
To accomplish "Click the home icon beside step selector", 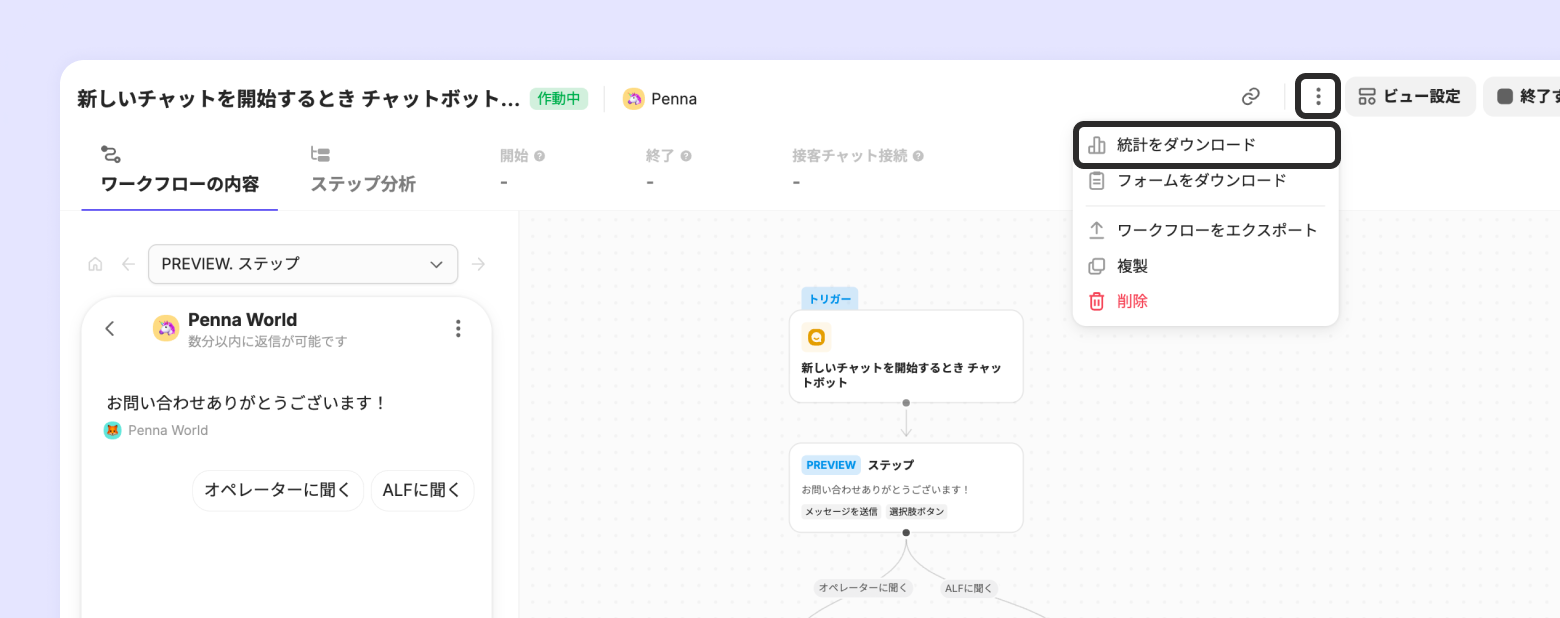I will point(96,265).
